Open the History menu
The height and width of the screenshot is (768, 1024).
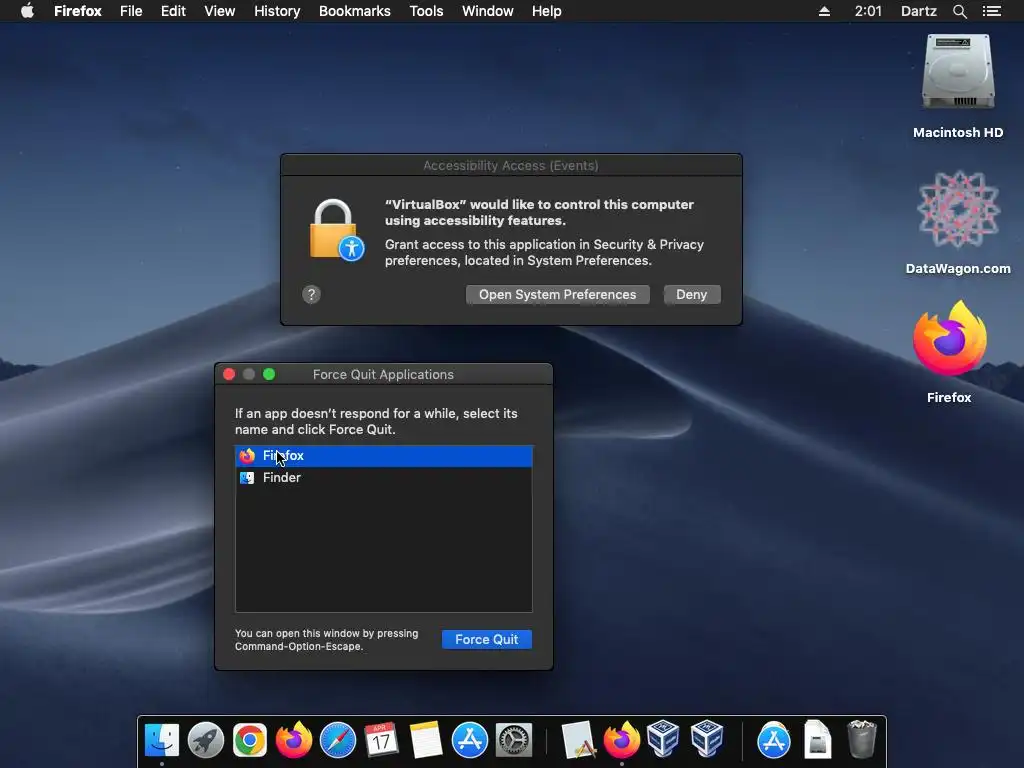277,11
